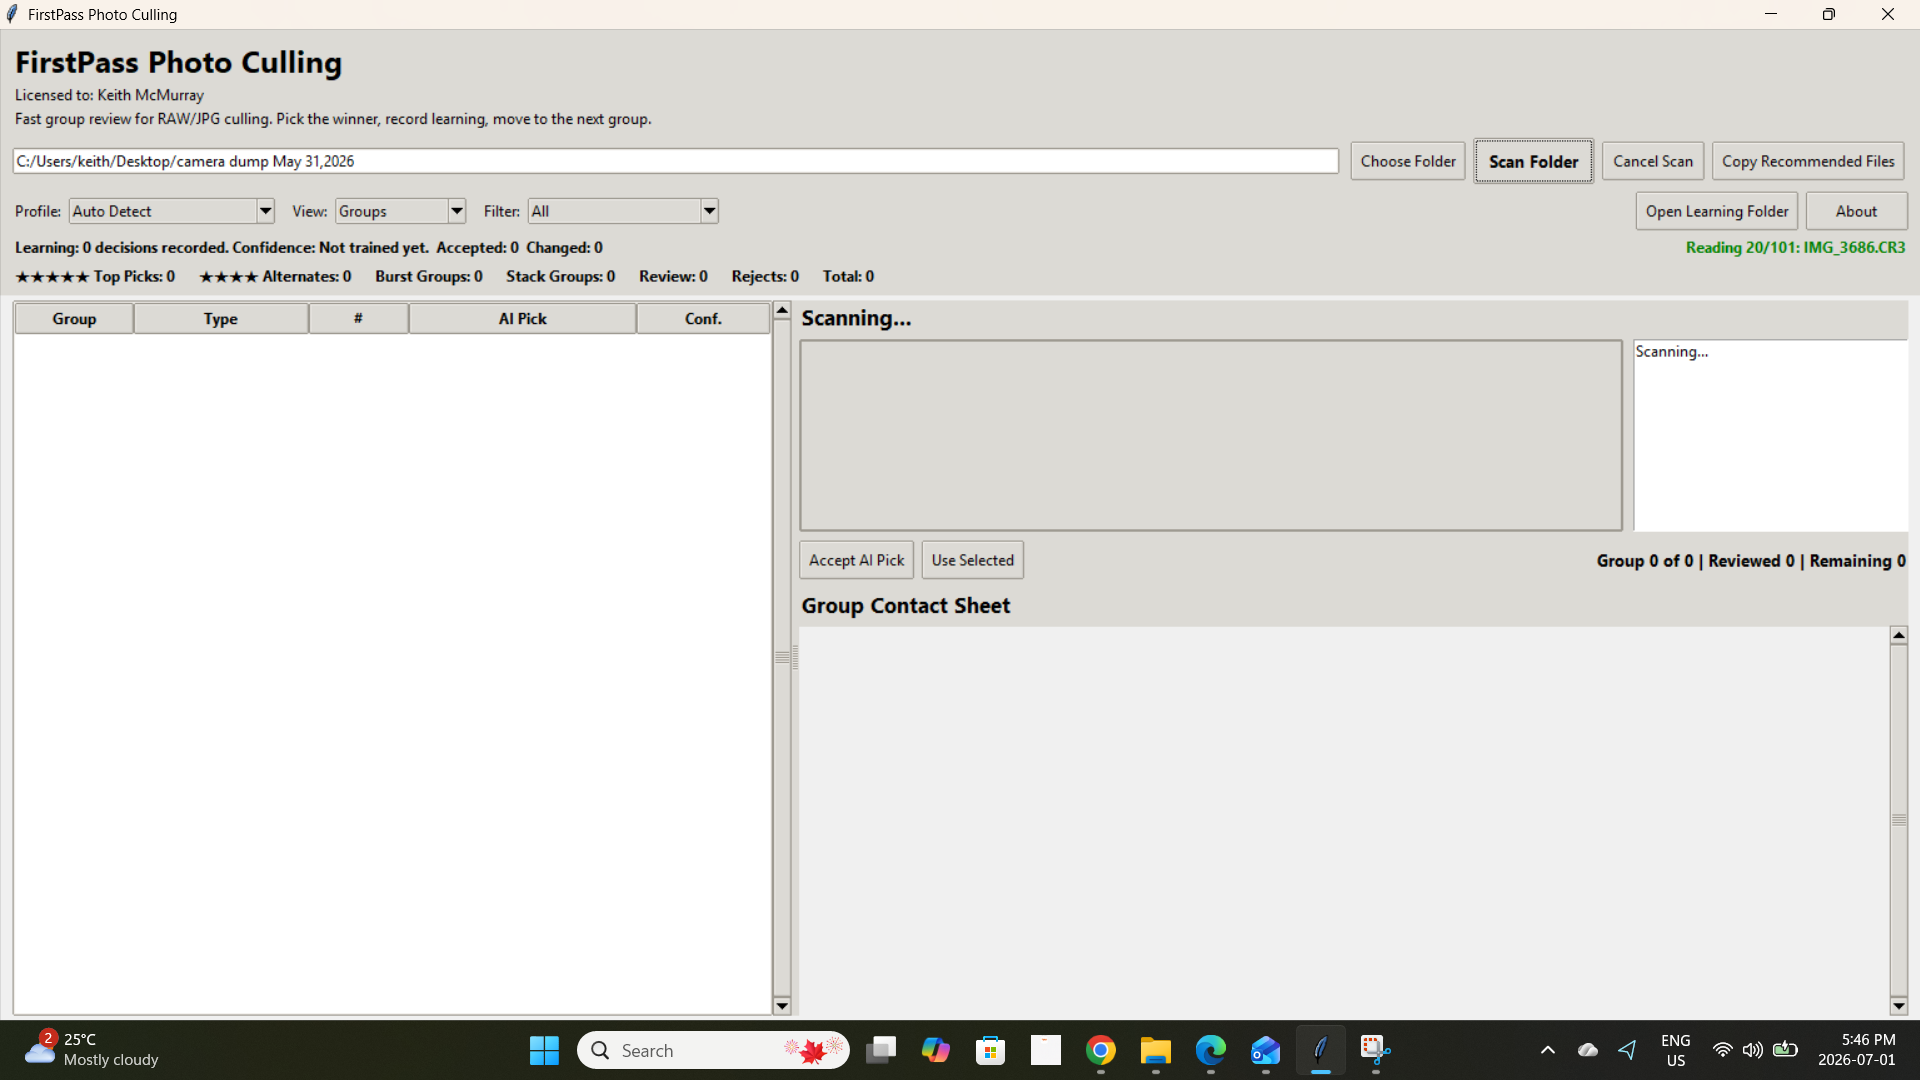Click contact sheet scrollbar up arrow

(1898, 635)
